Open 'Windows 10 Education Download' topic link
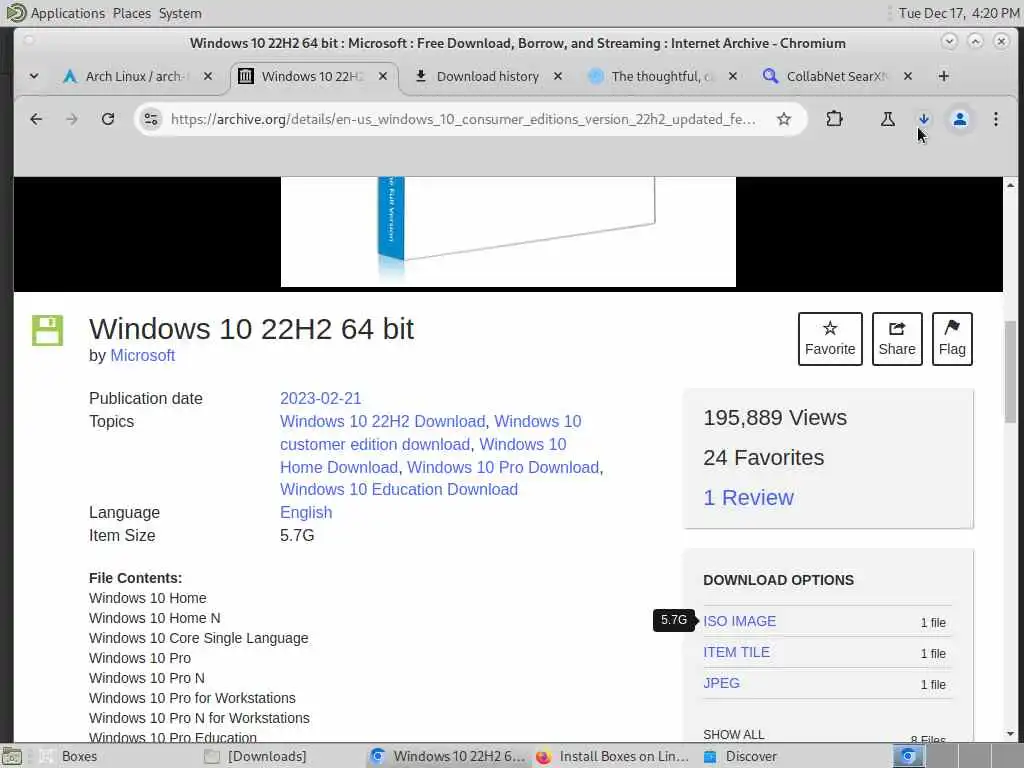 point(398,489)
